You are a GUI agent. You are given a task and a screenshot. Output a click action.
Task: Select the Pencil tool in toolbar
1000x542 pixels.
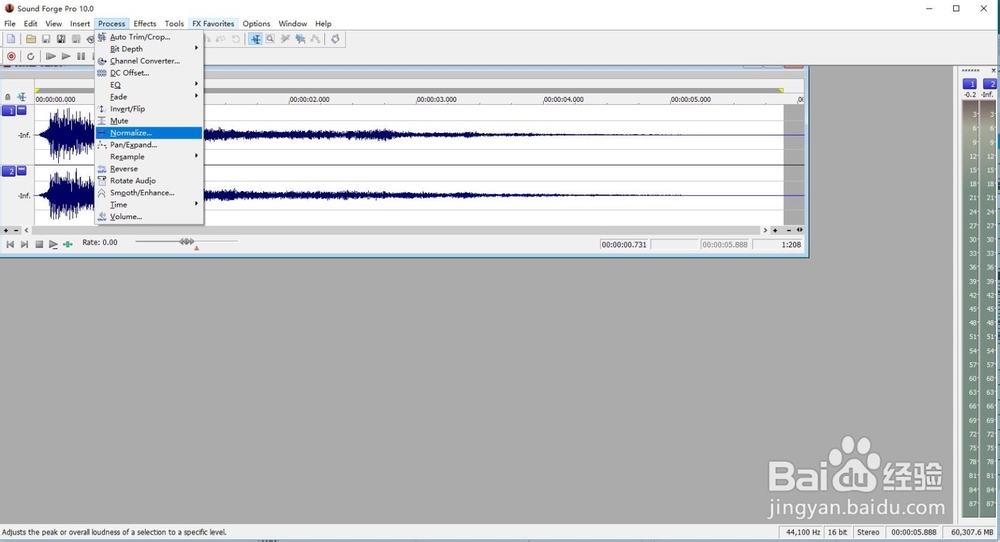tap(285, 39)
